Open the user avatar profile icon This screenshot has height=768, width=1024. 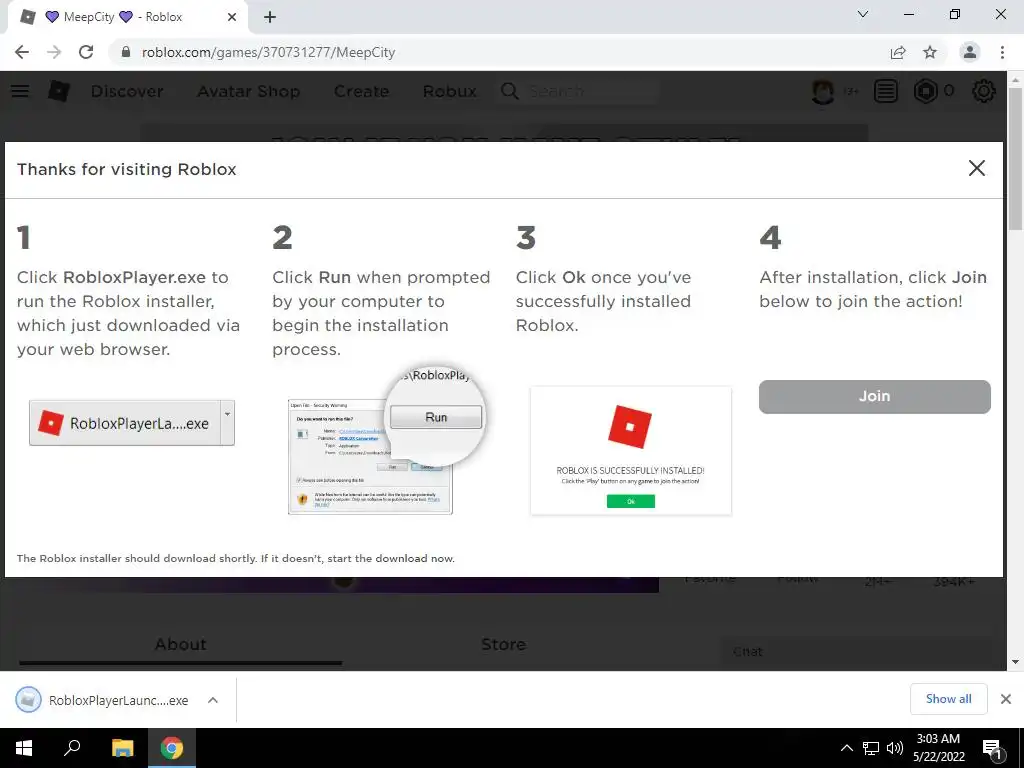[x=823, y=91]
